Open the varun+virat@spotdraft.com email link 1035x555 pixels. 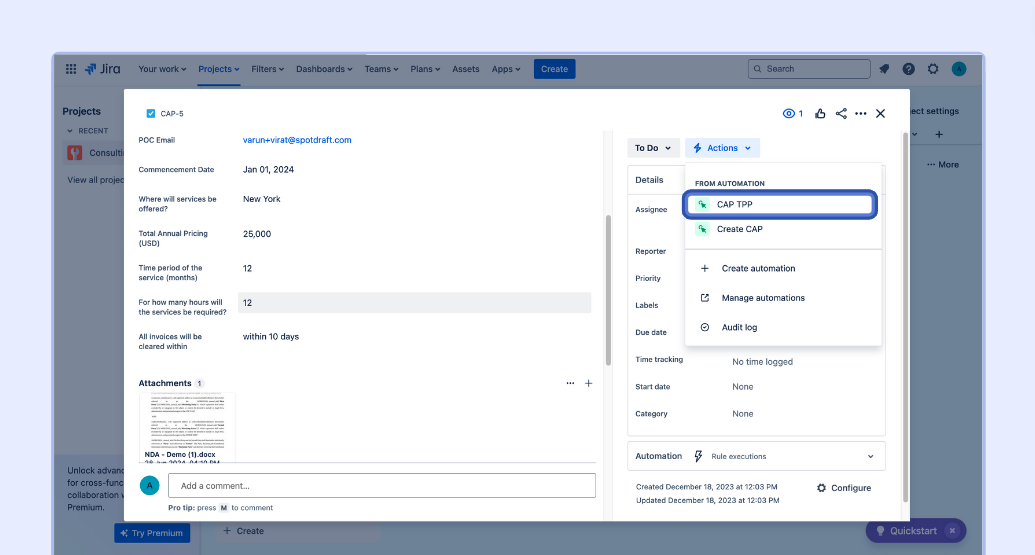[297, 140]
